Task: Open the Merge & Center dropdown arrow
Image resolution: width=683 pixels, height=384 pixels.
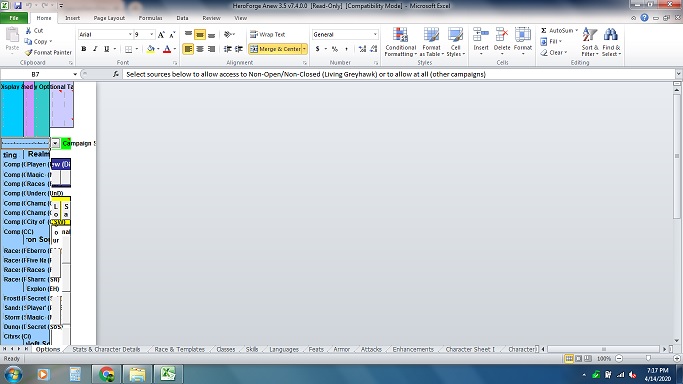Action: pos(304,49)
